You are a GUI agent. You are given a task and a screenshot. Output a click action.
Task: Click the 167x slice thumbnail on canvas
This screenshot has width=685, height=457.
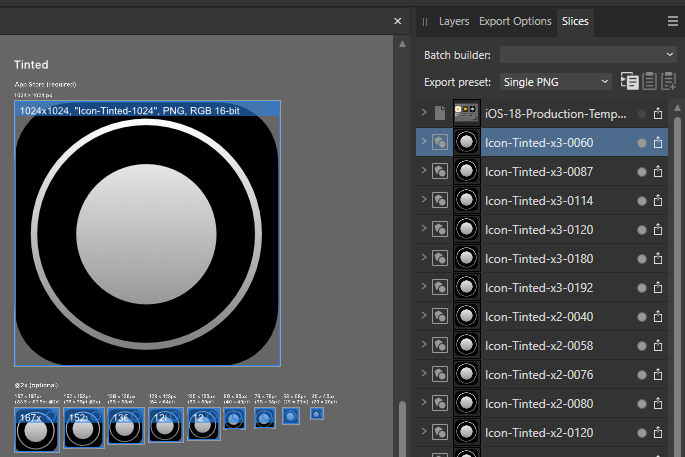35,428
